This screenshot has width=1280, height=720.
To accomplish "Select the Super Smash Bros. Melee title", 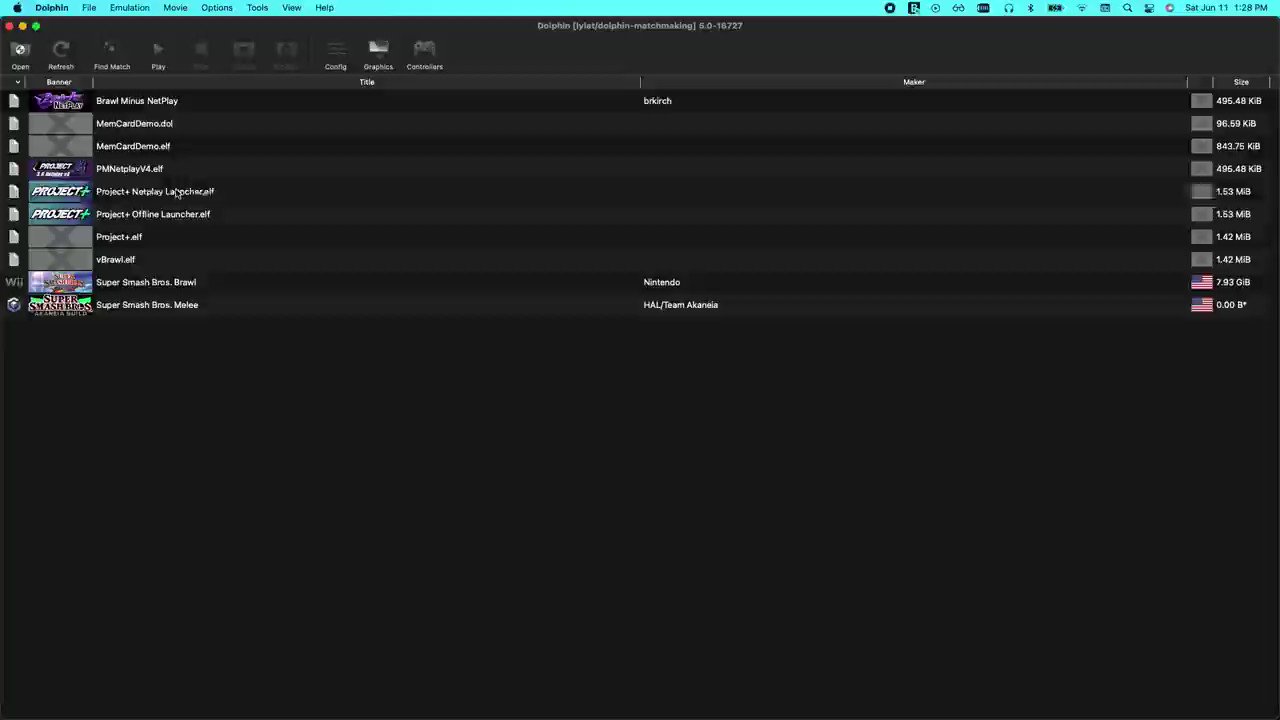I will tap(147, 305).
